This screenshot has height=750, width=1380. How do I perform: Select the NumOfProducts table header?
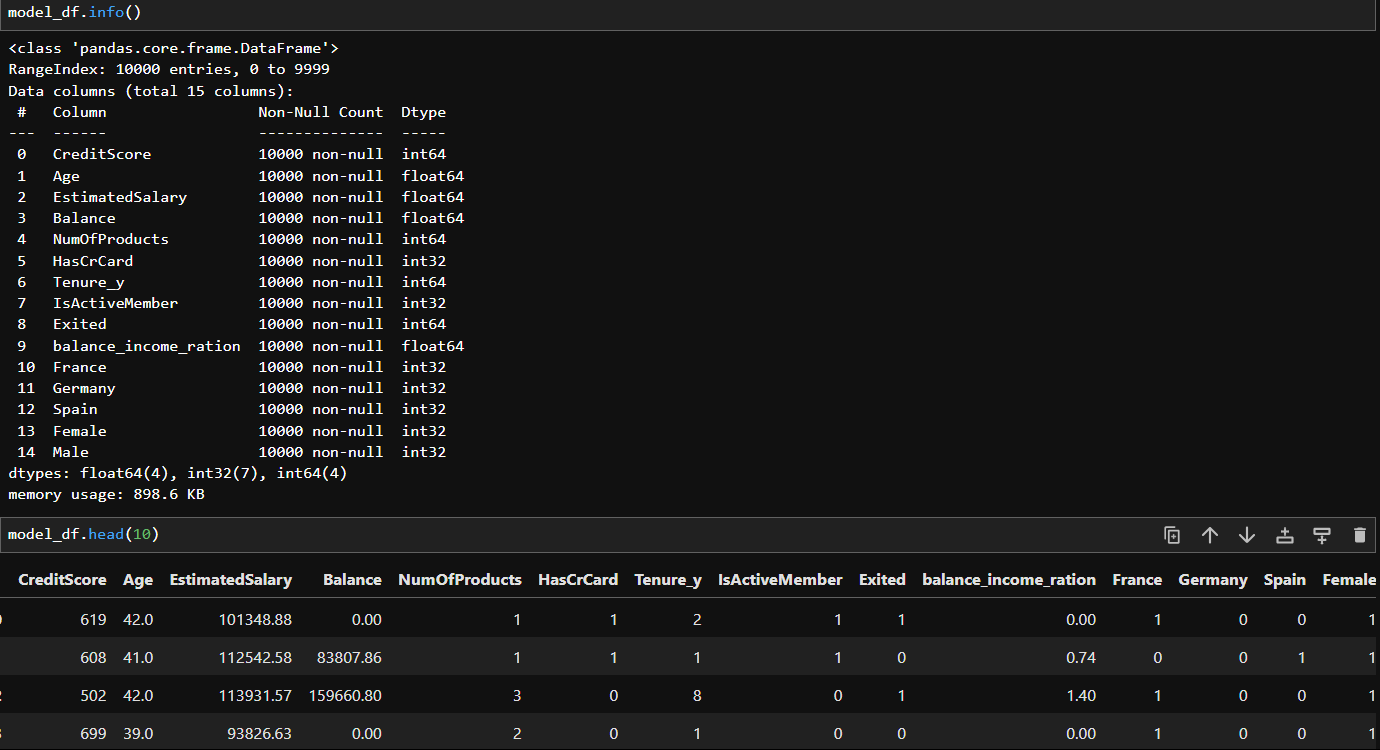pyautogui.click(x=459, y=580)
